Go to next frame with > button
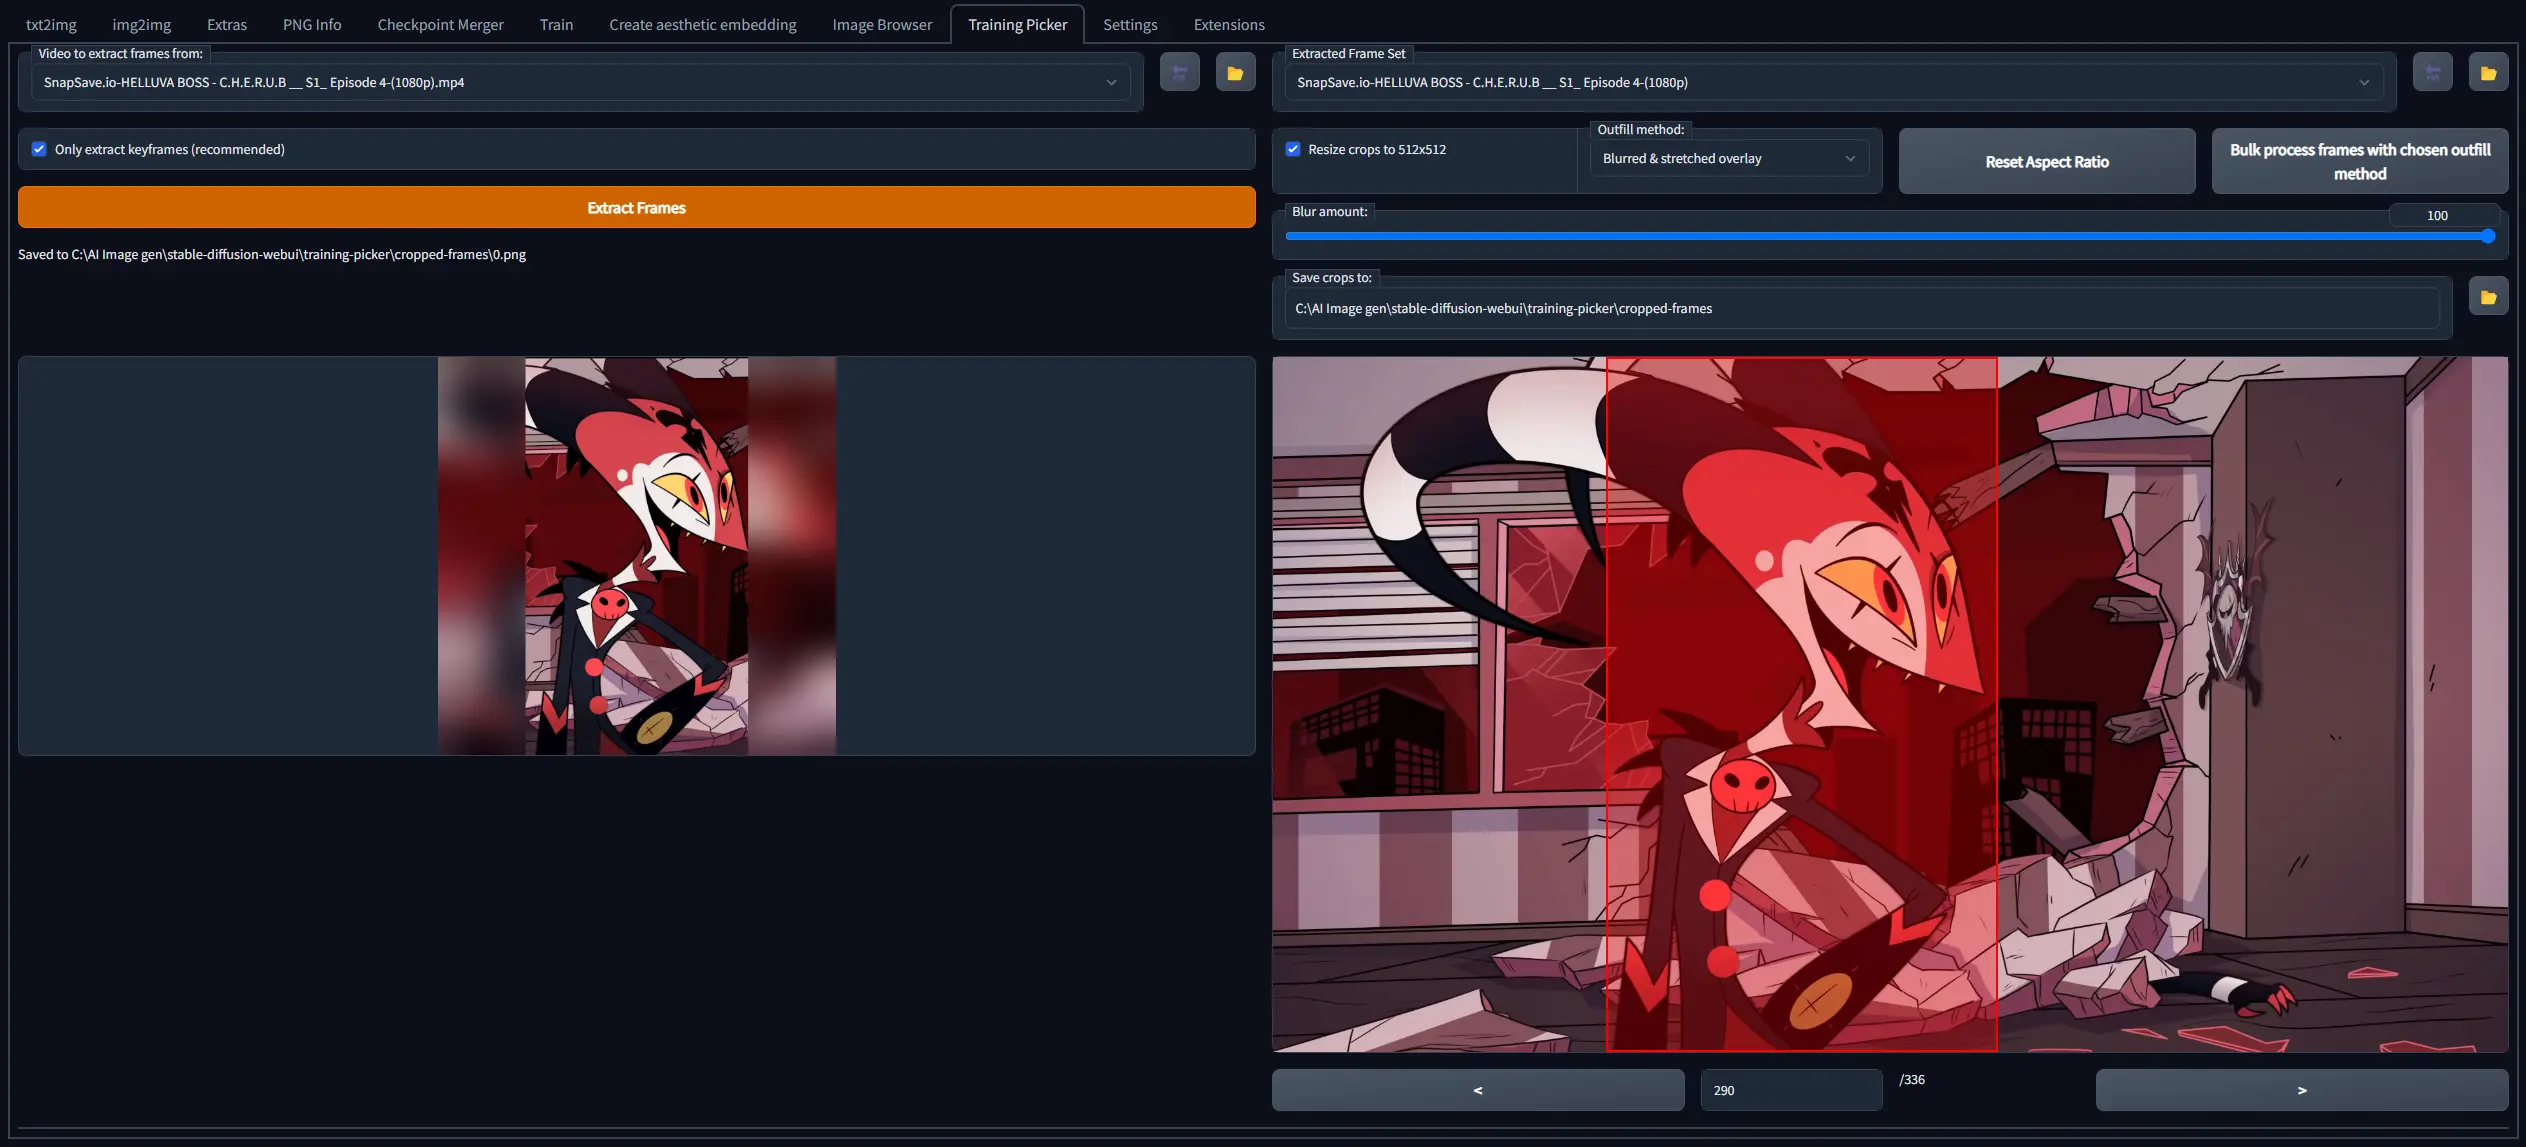Image resolution: width=2526 pixels, height=1147 pixels. click(2301, 1090)
